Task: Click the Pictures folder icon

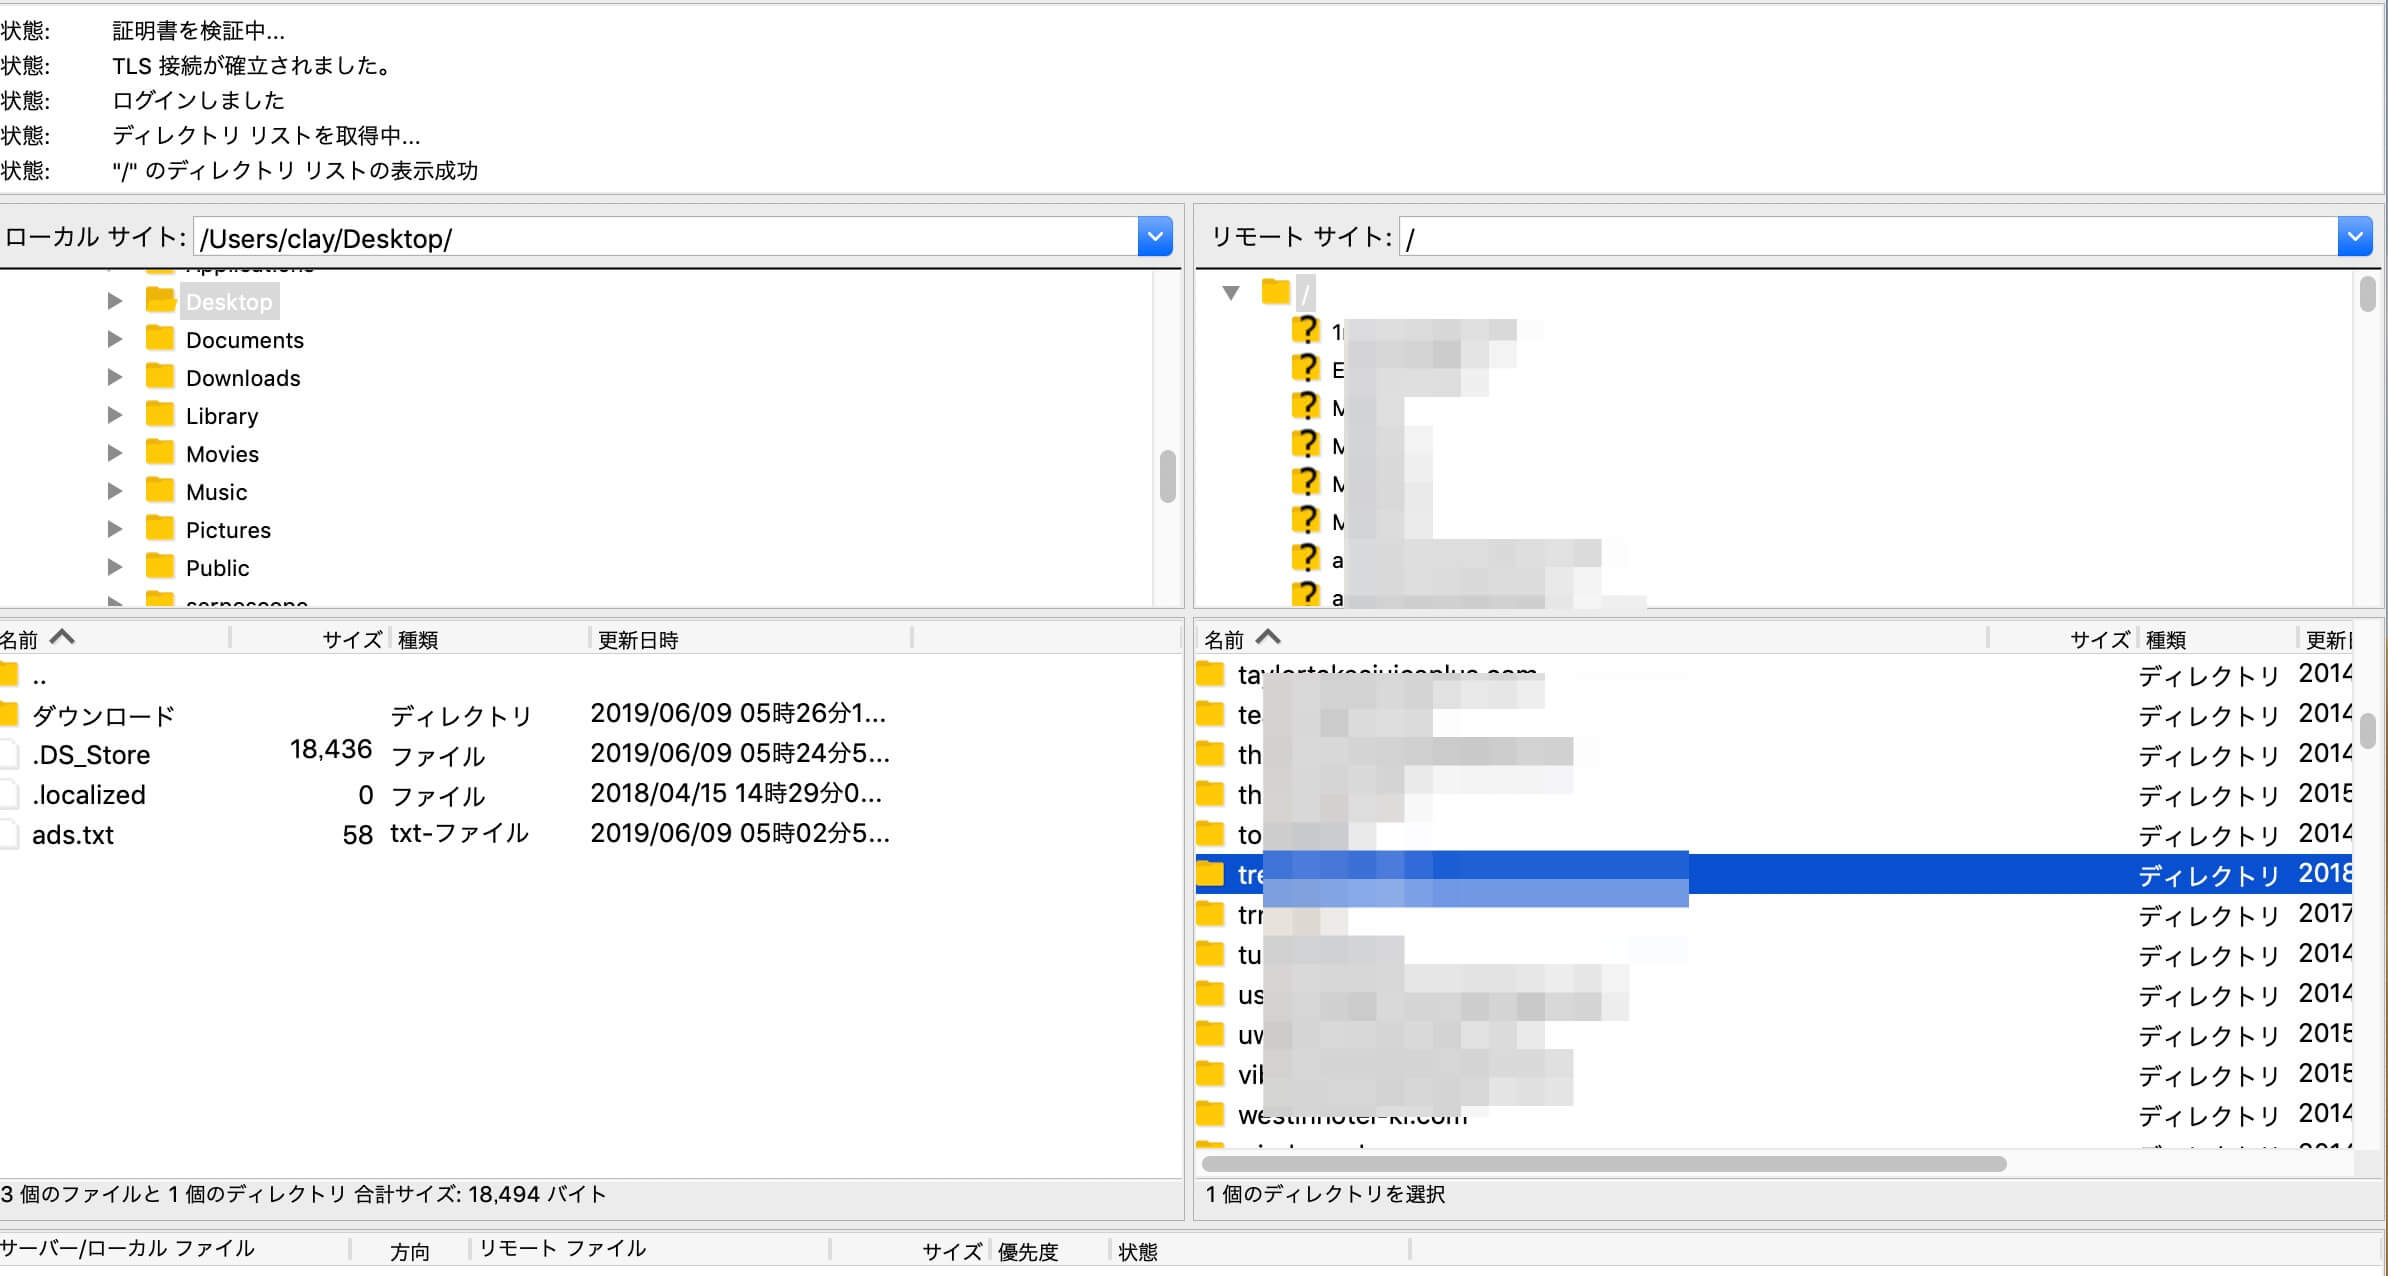Action: pyautogui.click(x=159, y=529)
